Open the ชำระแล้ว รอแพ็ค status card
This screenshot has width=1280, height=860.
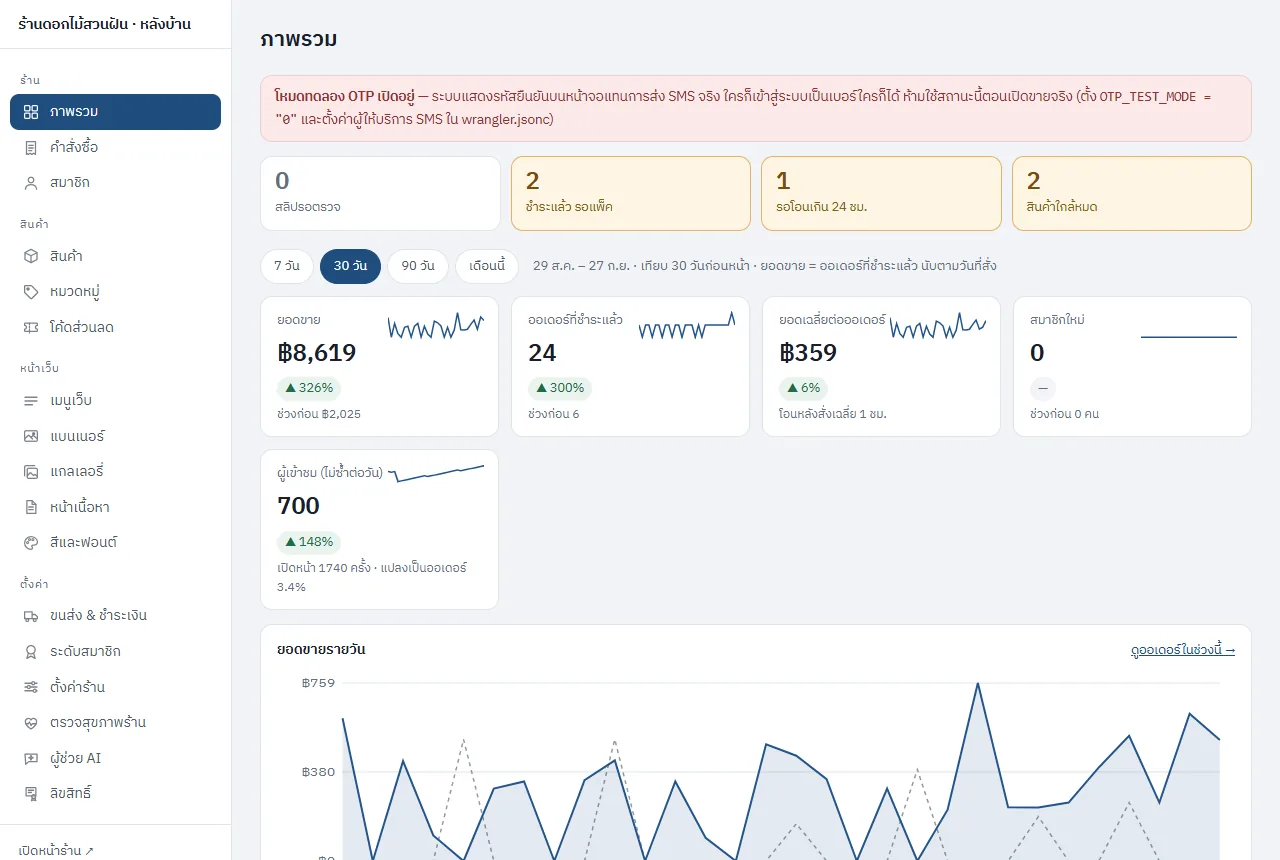(x=631, y=194)
